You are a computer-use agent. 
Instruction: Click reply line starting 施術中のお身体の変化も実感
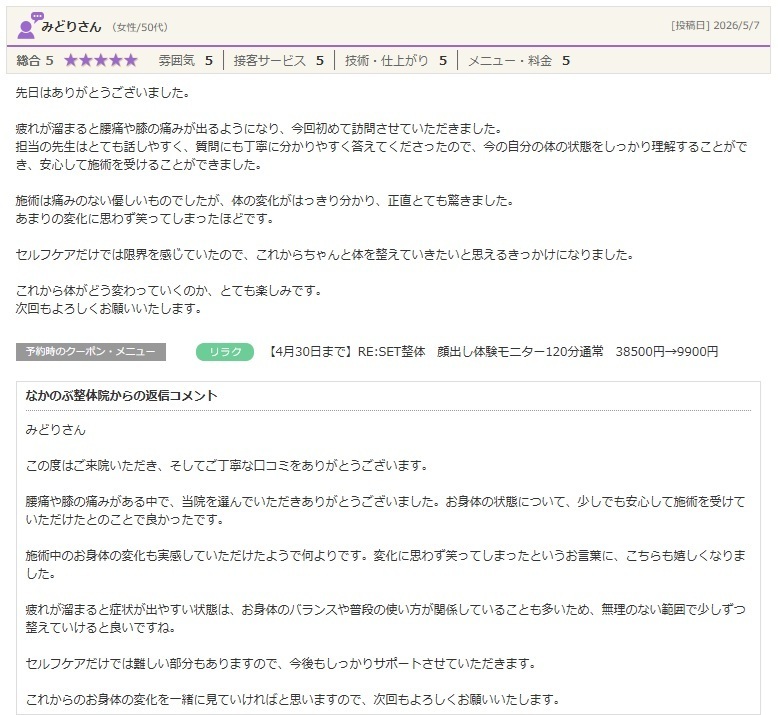386,555
